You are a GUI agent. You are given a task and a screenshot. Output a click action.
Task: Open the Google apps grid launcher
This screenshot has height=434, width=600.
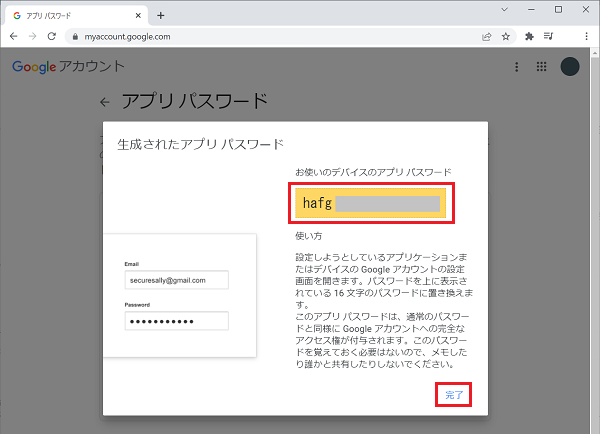point(542,67)
